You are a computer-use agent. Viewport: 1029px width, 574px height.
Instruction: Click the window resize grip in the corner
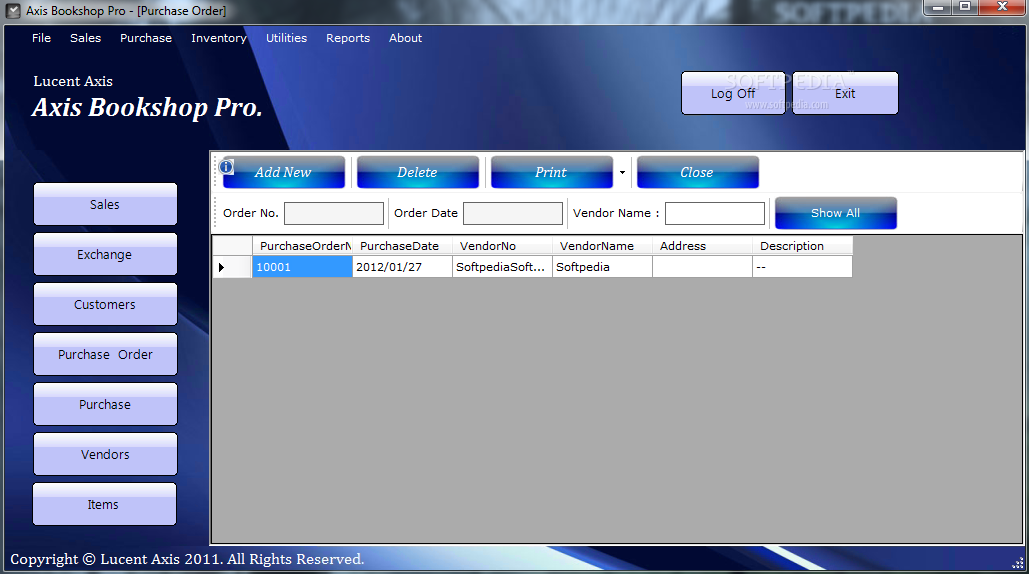1018,563
